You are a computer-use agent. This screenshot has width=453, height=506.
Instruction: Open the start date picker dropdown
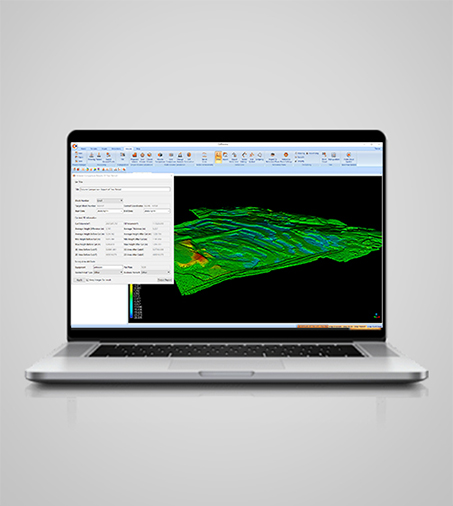tap(110, 211)
